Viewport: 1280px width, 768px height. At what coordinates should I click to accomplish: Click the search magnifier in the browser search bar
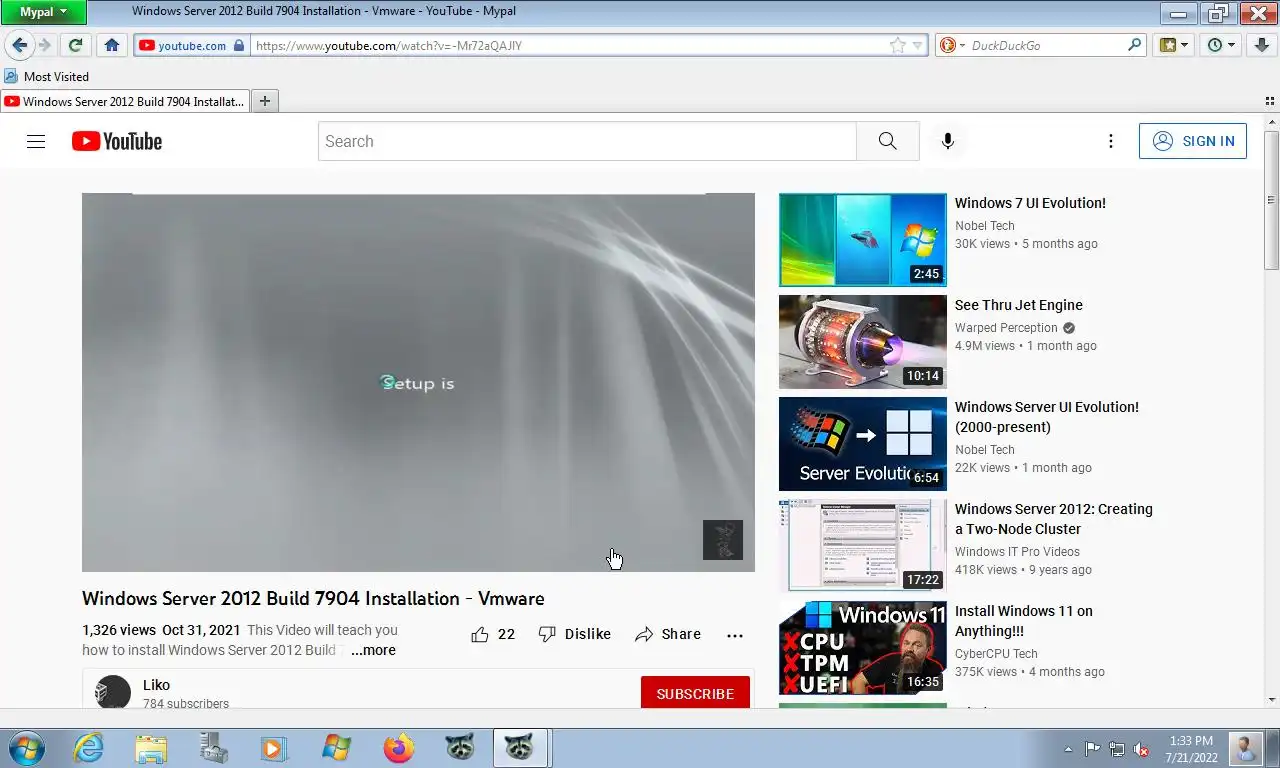tap(1135, 45)
